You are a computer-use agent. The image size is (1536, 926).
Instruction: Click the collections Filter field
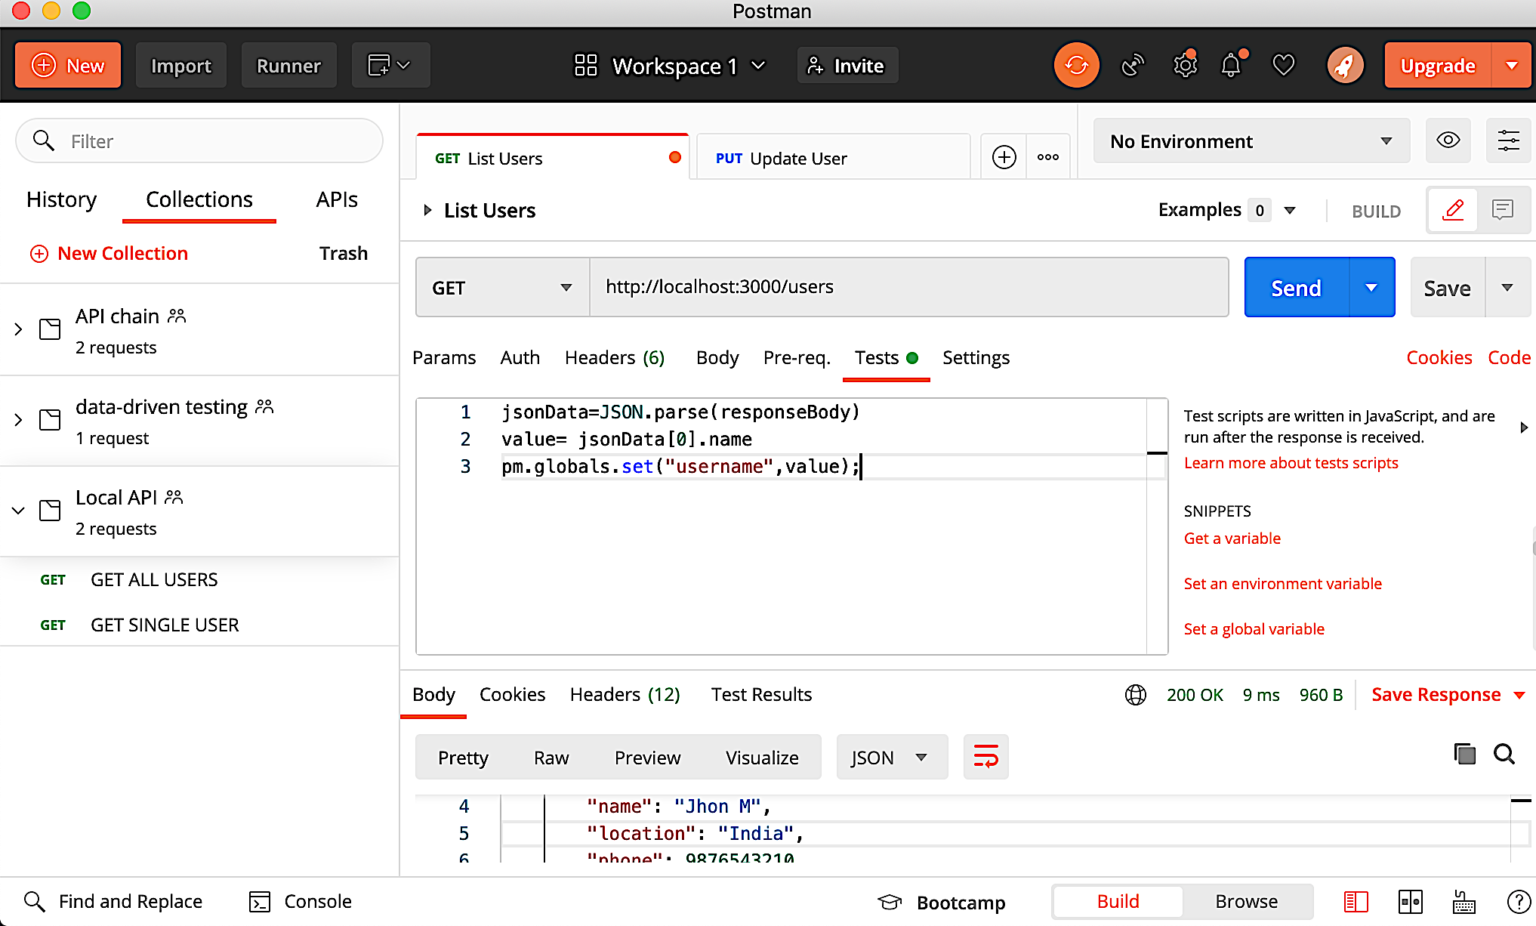click(x=200, y=141)
